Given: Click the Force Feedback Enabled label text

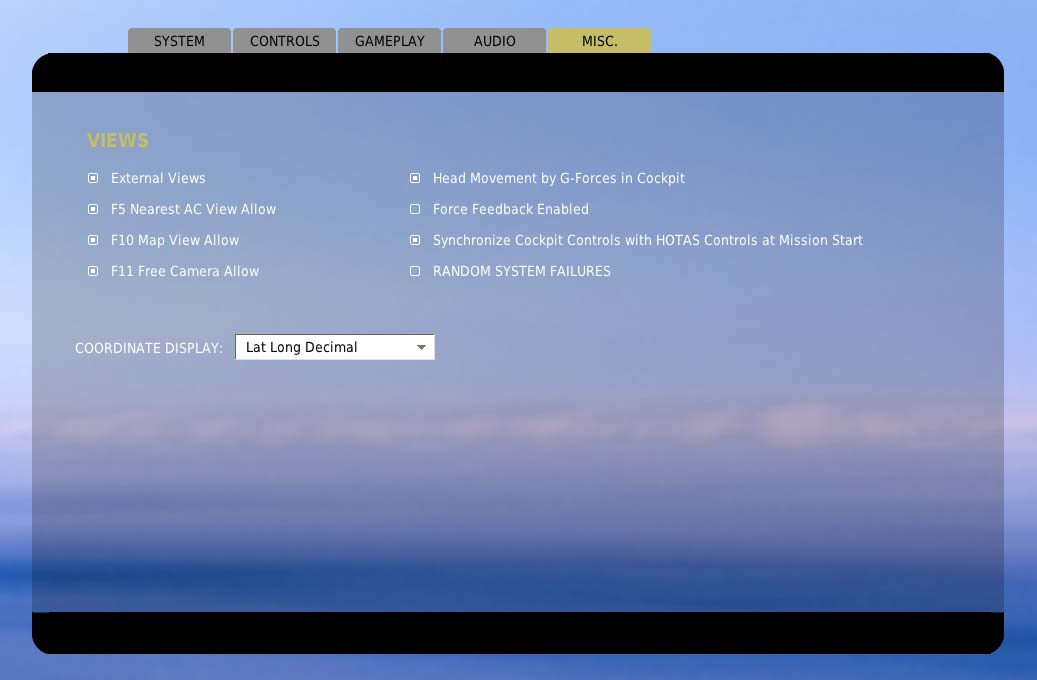Looking at the screenshot, I should tap(511, 209).
